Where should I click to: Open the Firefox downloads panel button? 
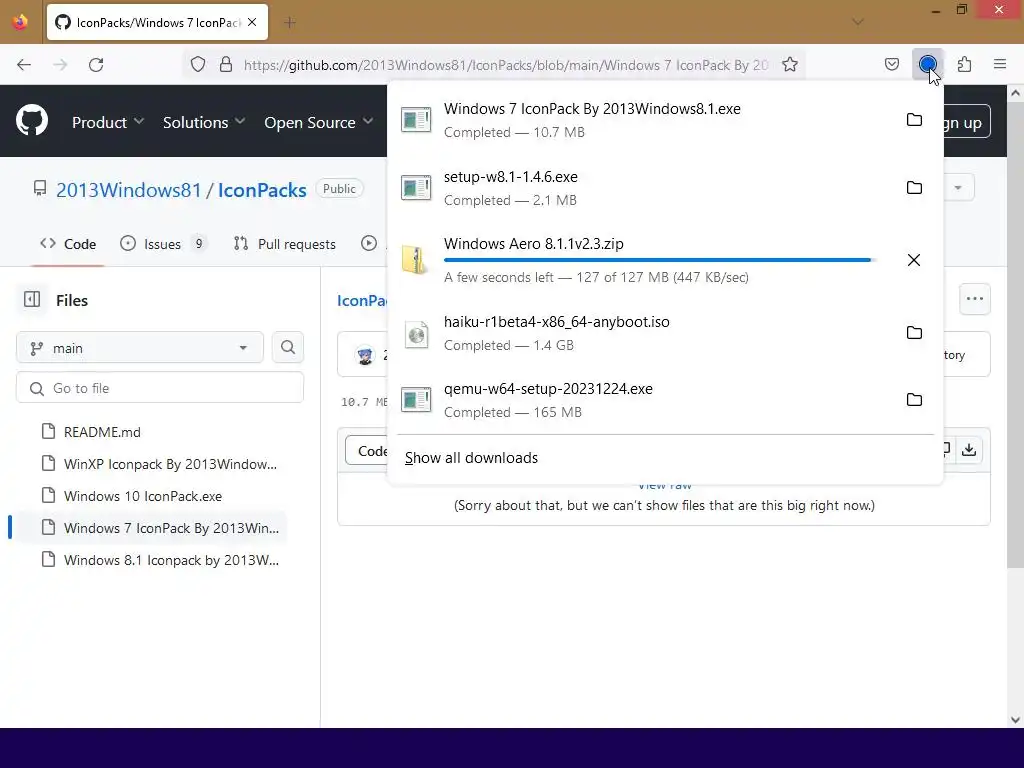[927, 64]
